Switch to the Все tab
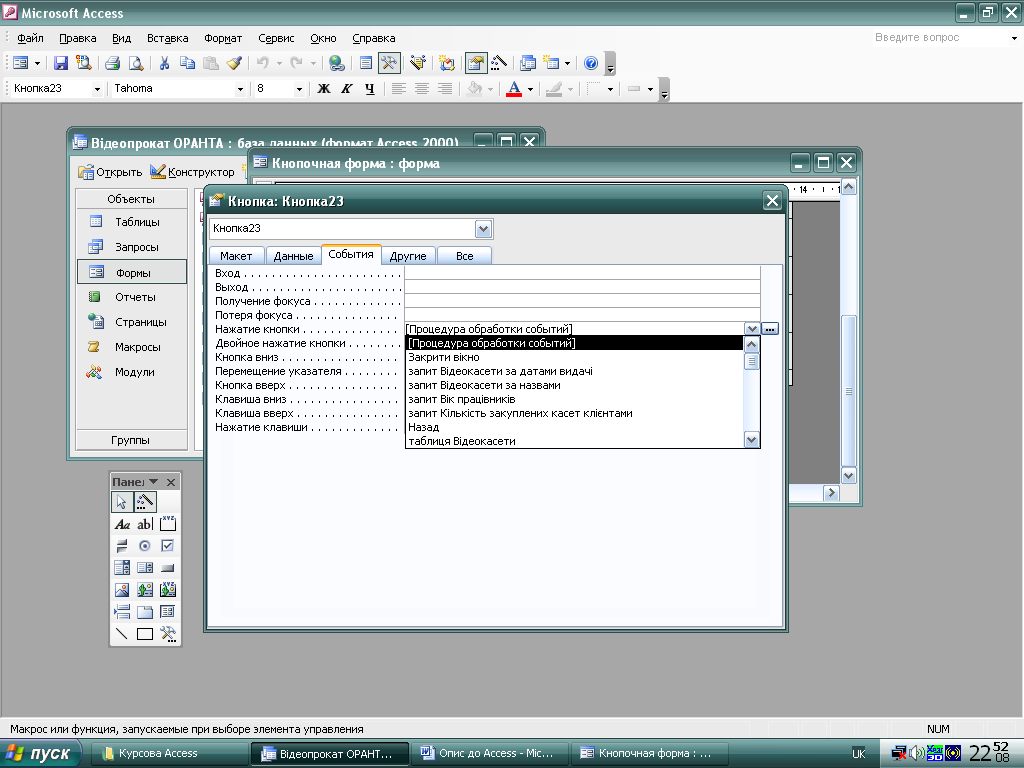This screenshot has height=768, width=1024. pos(464,256)
